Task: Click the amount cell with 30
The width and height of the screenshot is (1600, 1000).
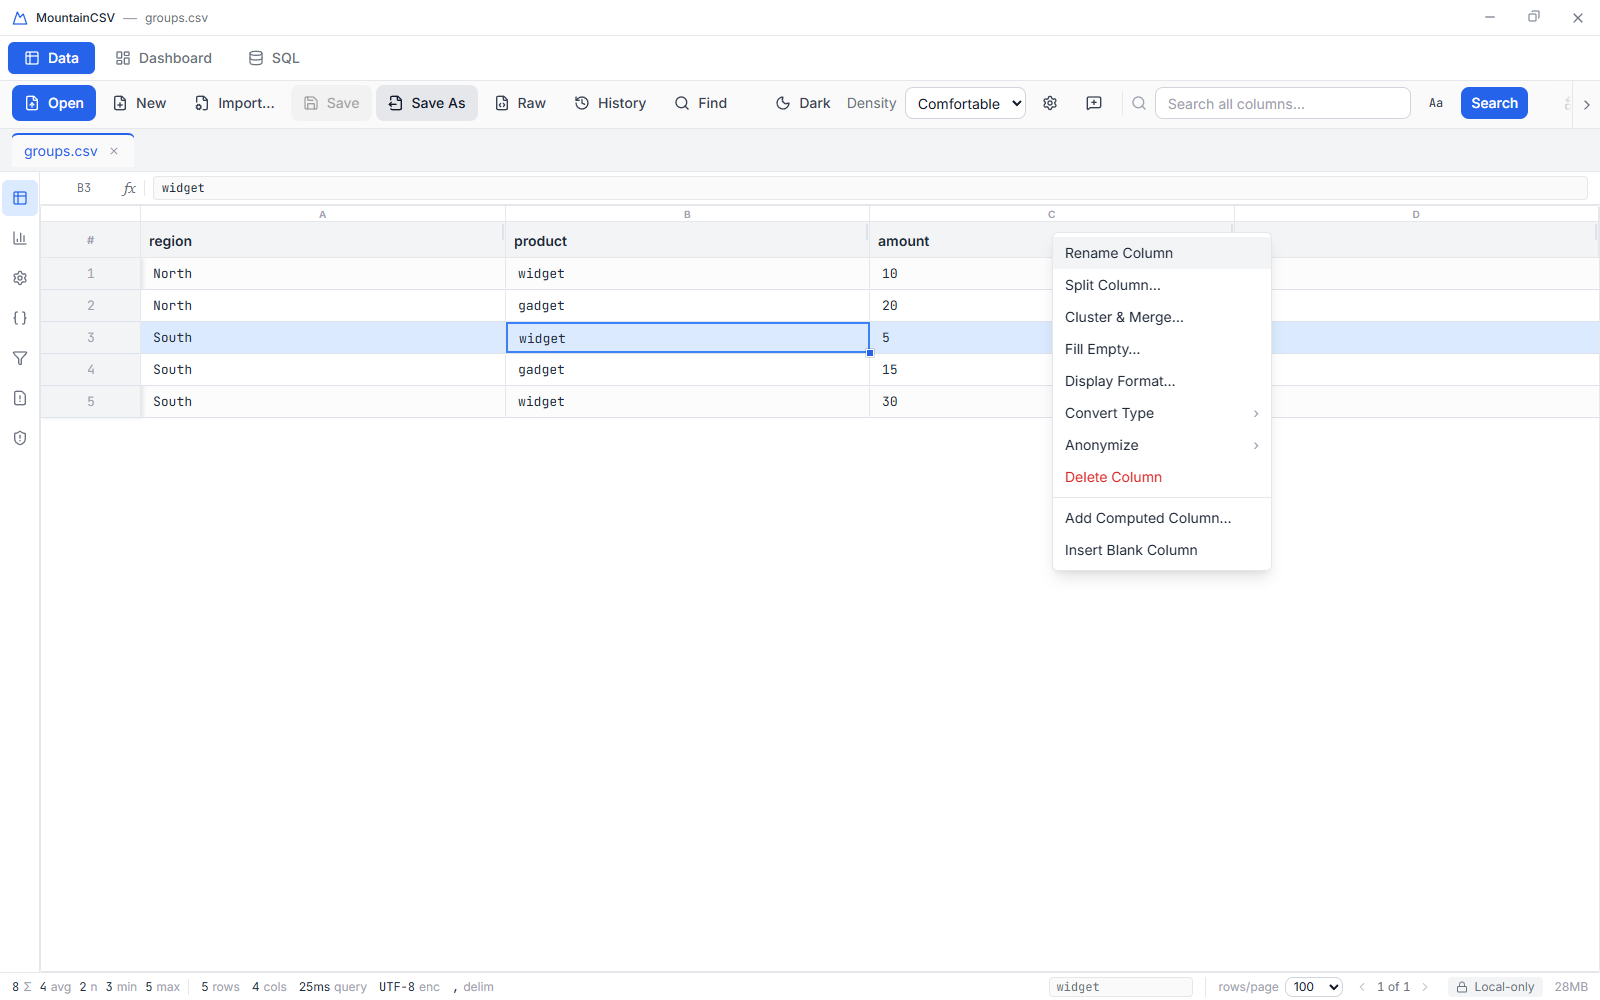Action: [x=960, y=401]
